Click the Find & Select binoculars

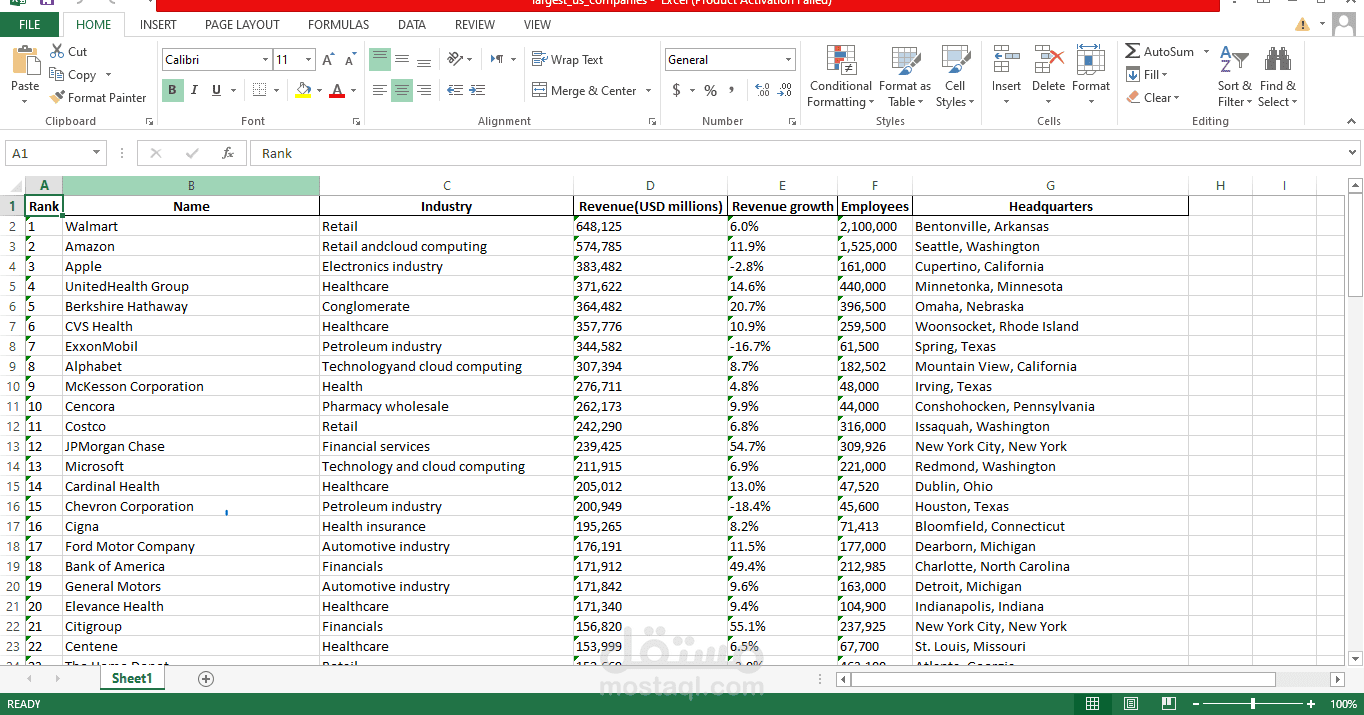pos(1277,76)
